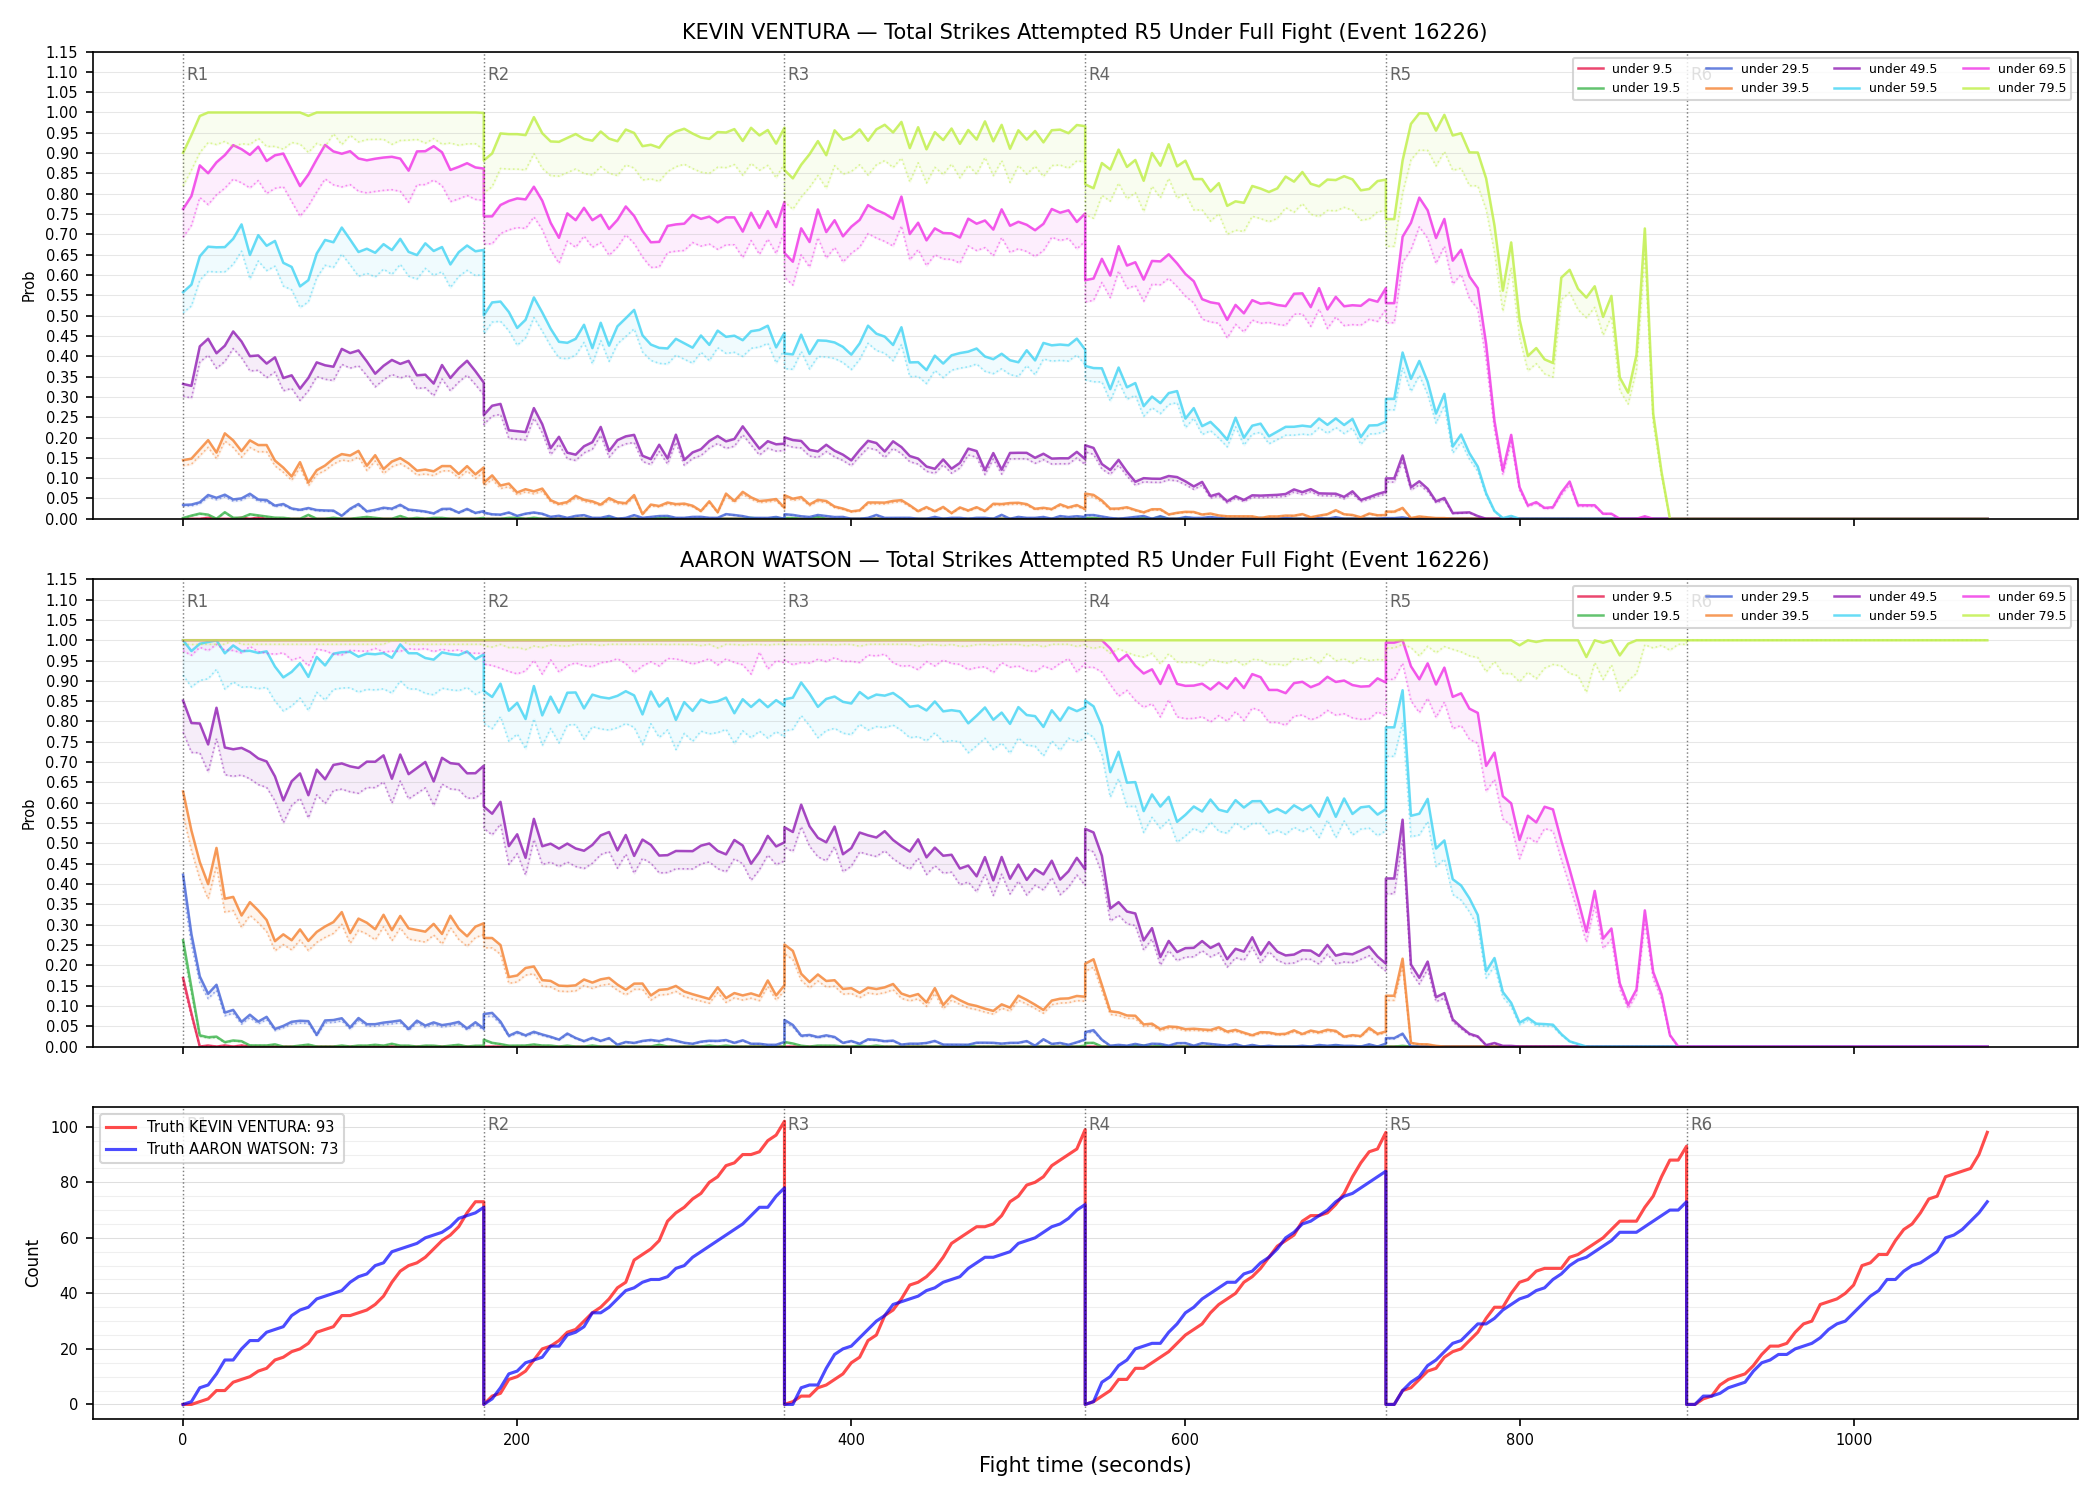Viewport: 2100px width, 1500px height.
Task: Select 'under 29.5' in Aaron Watson legend
Action: 1775,597
